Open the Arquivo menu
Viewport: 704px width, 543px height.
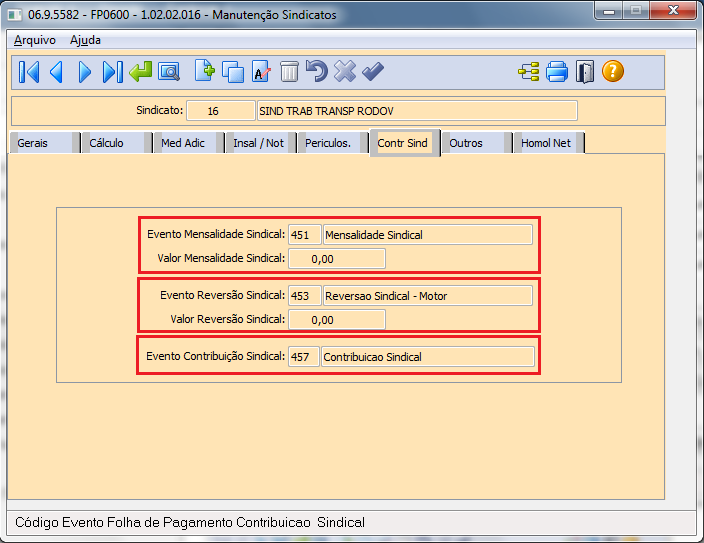pyautogui.click(x=35, y=40)
